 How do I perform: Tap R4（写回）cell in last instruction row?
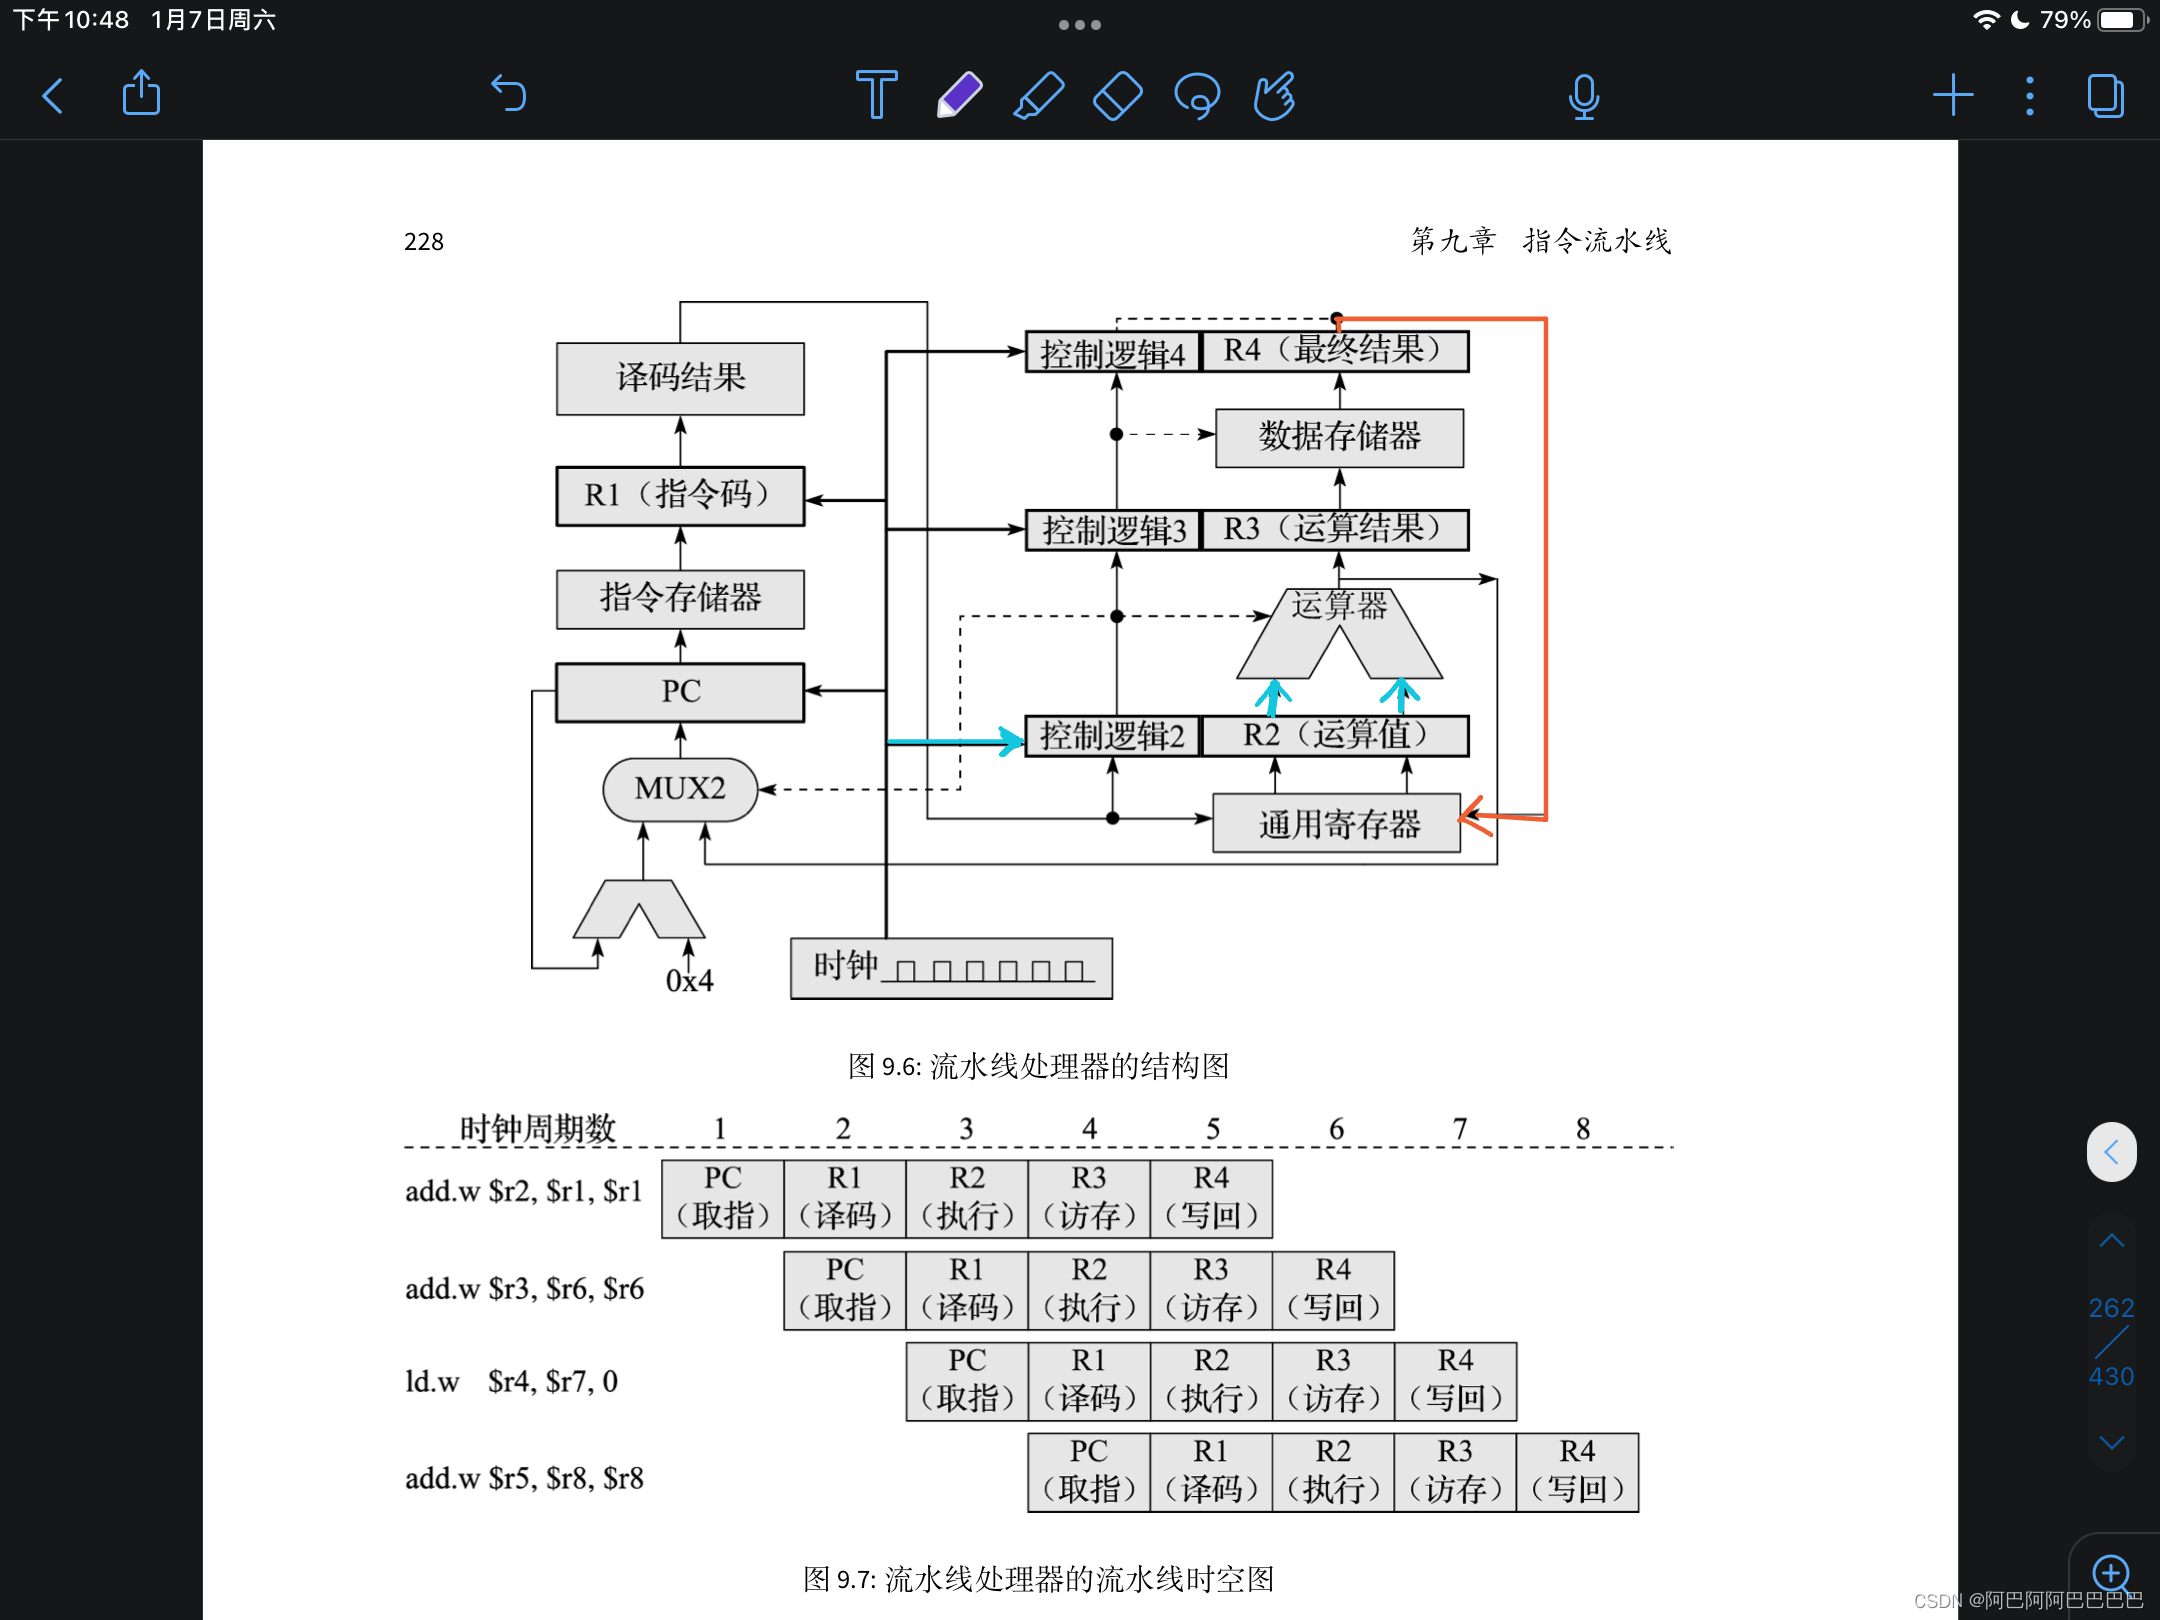coord(1577,1472)
